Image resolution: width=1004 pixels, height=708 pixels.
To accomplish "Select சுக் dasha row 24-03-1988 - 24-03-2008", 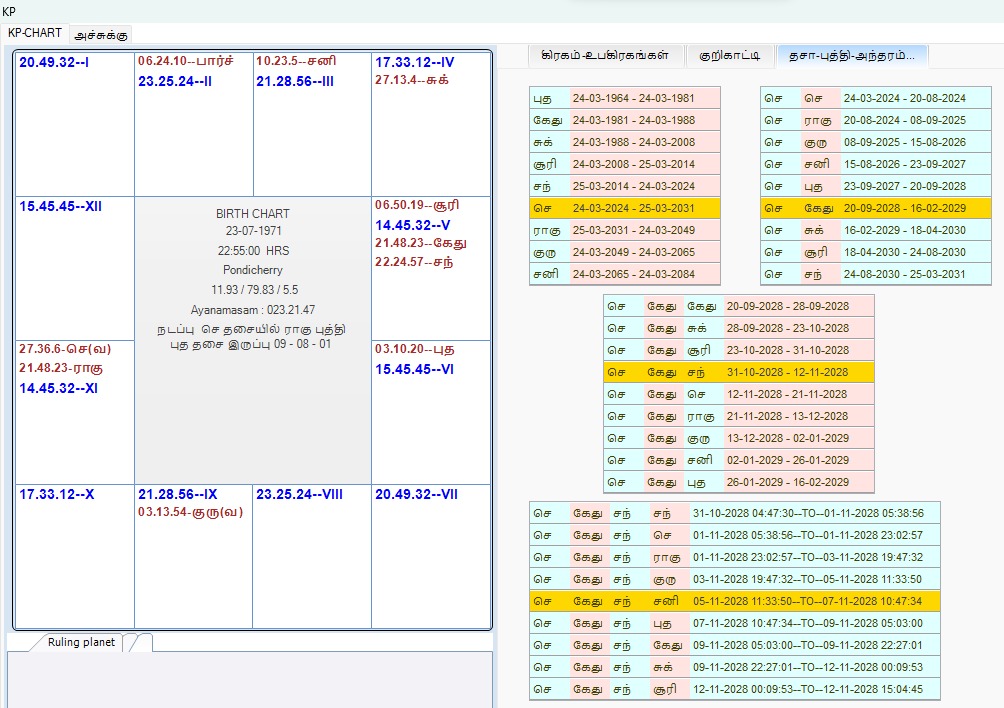I will pos(625,142).
